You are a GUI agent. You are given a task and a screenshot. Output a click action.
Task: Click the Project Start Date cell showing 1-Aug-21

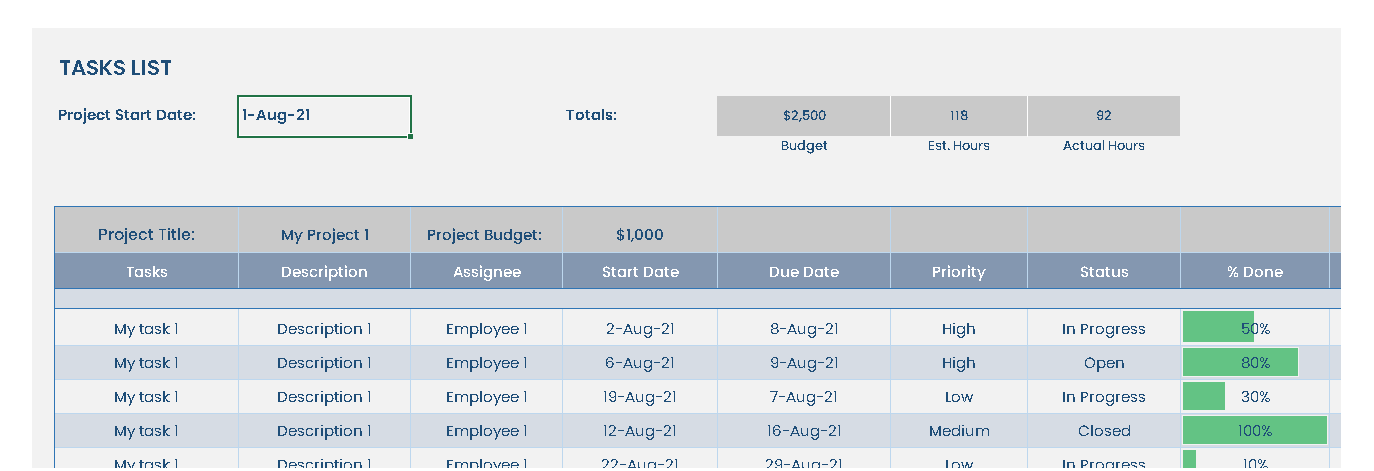(x=324, y=116)
